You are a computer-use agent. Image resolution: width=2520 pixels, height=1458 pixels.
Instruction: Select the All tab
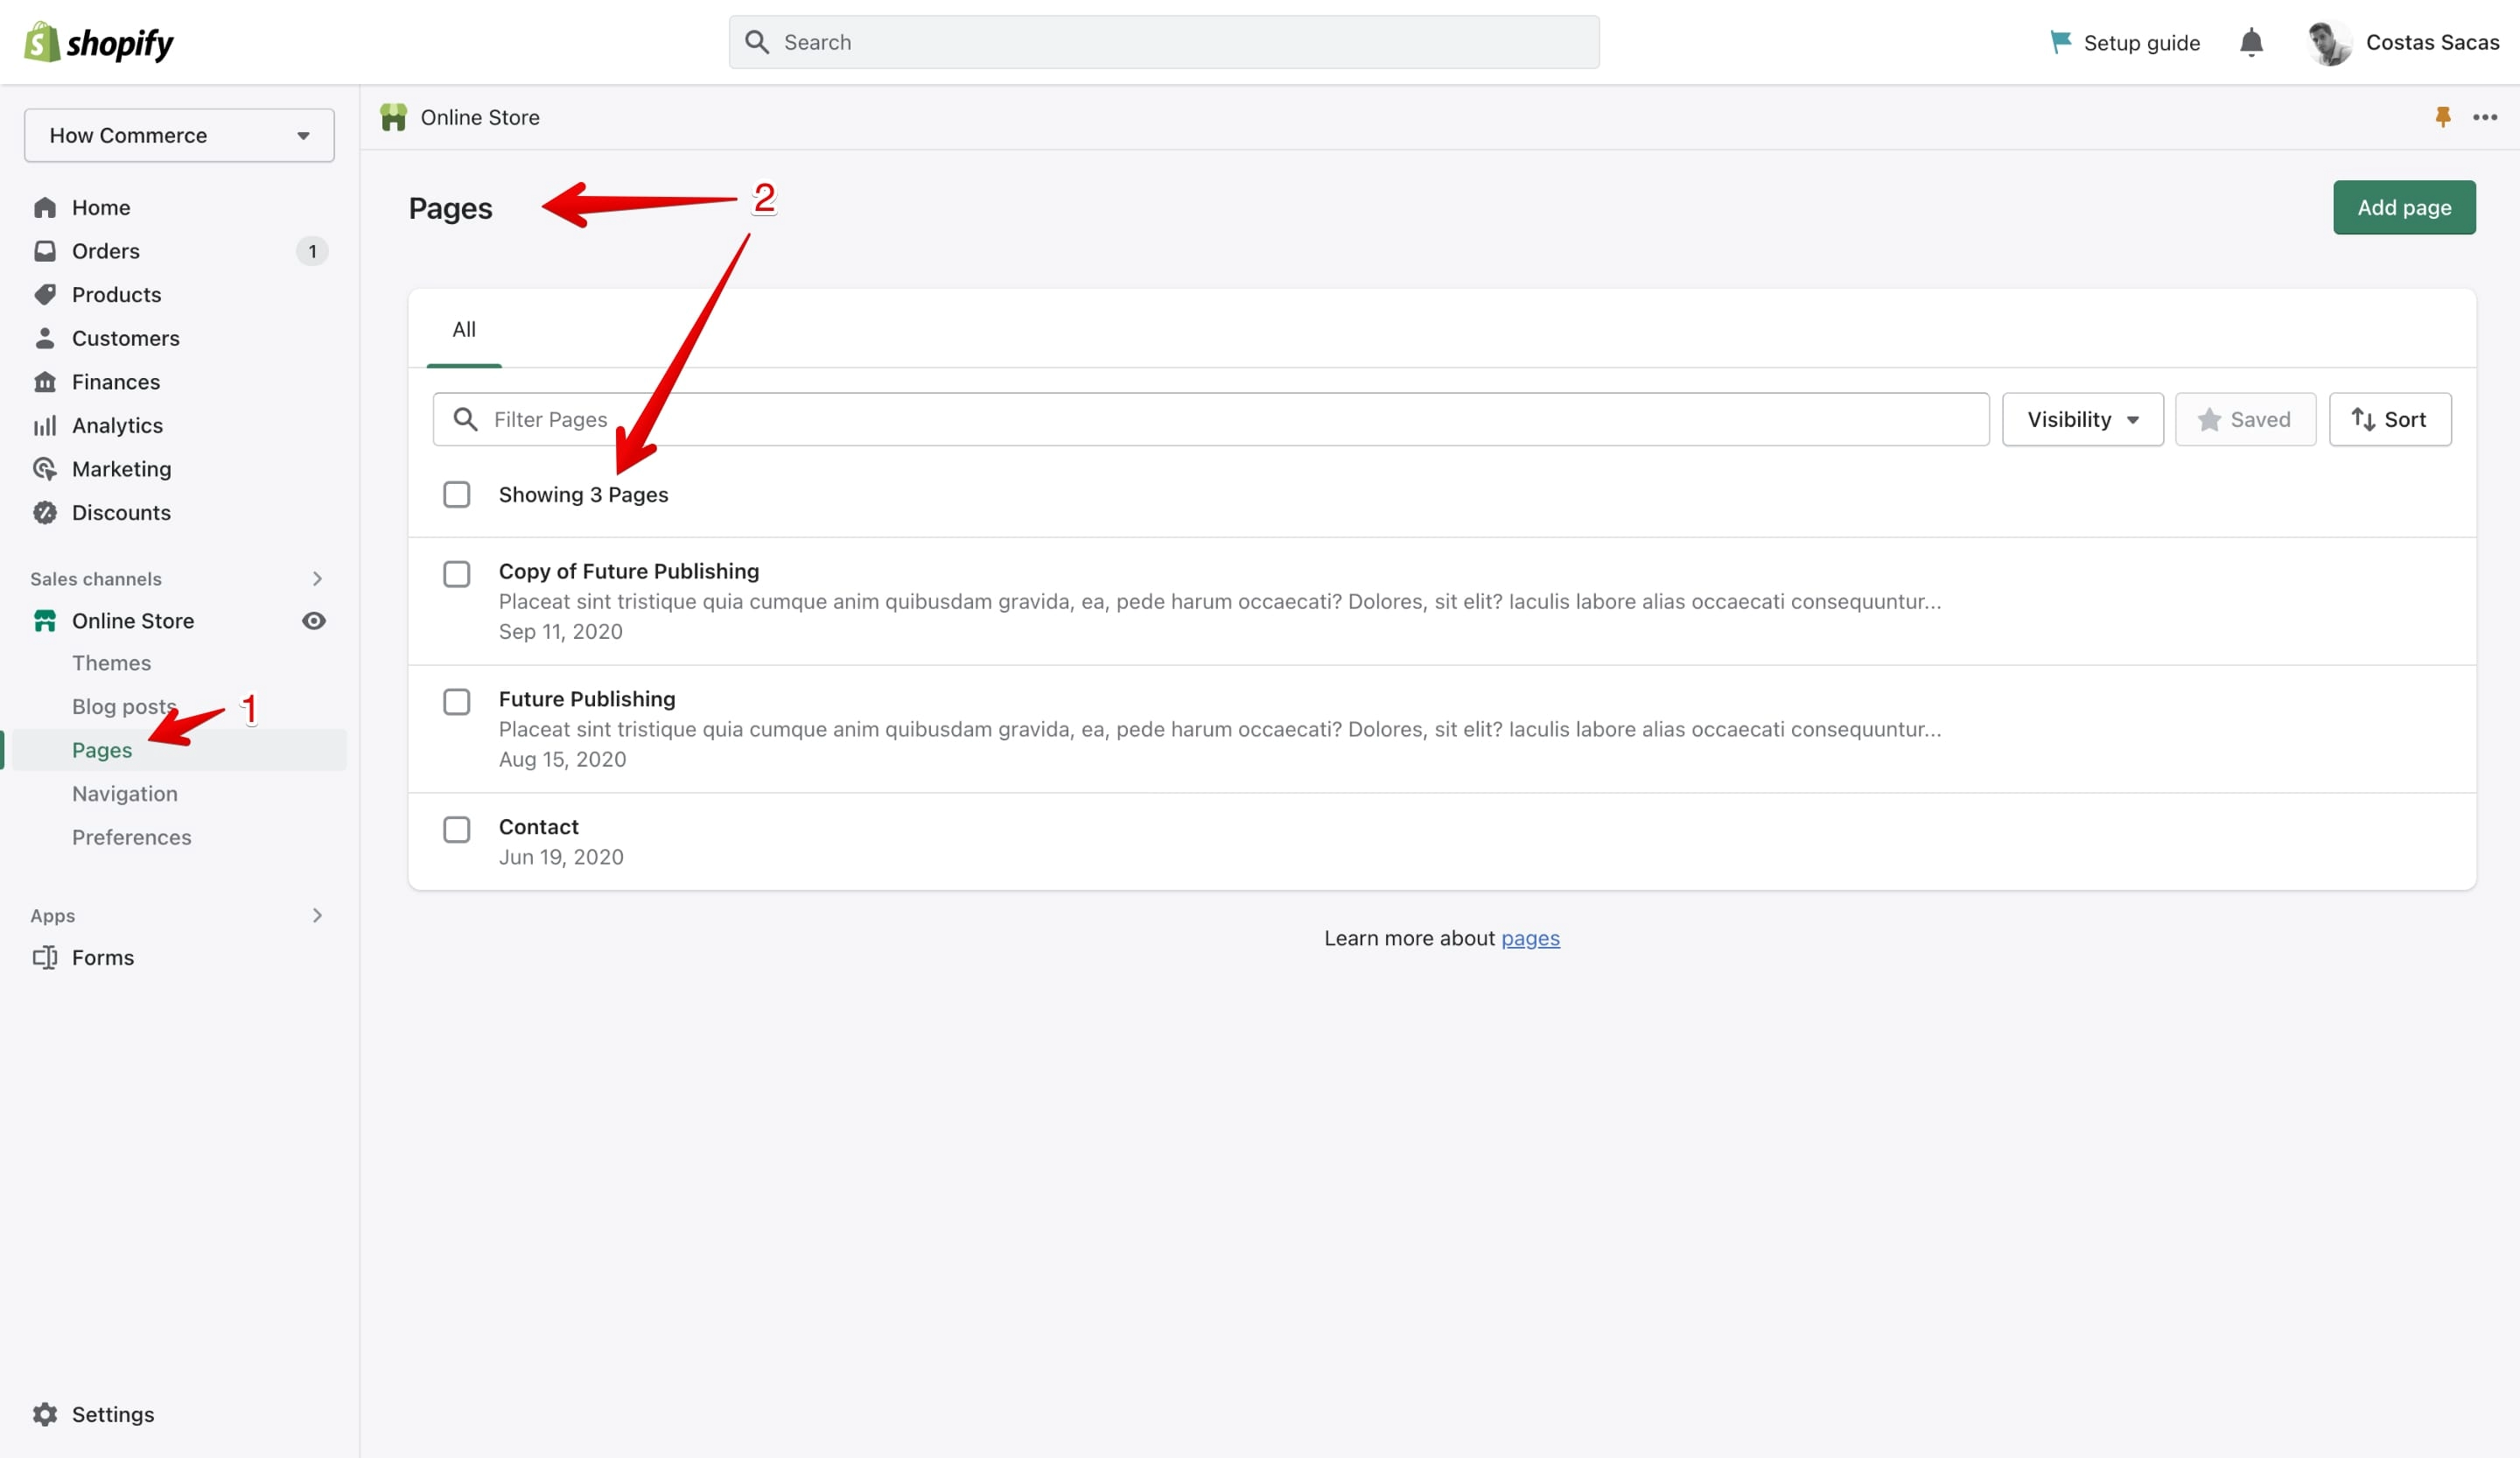click(x=464, y=330)
